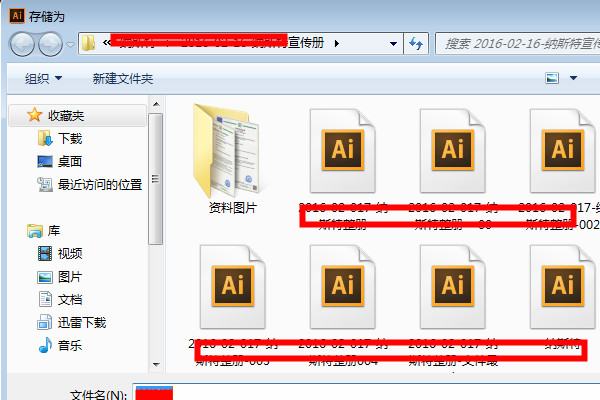600x400 pixels.
Task: Expand the arrow after 宣传册 in the path
Action: tap(337, 43)
